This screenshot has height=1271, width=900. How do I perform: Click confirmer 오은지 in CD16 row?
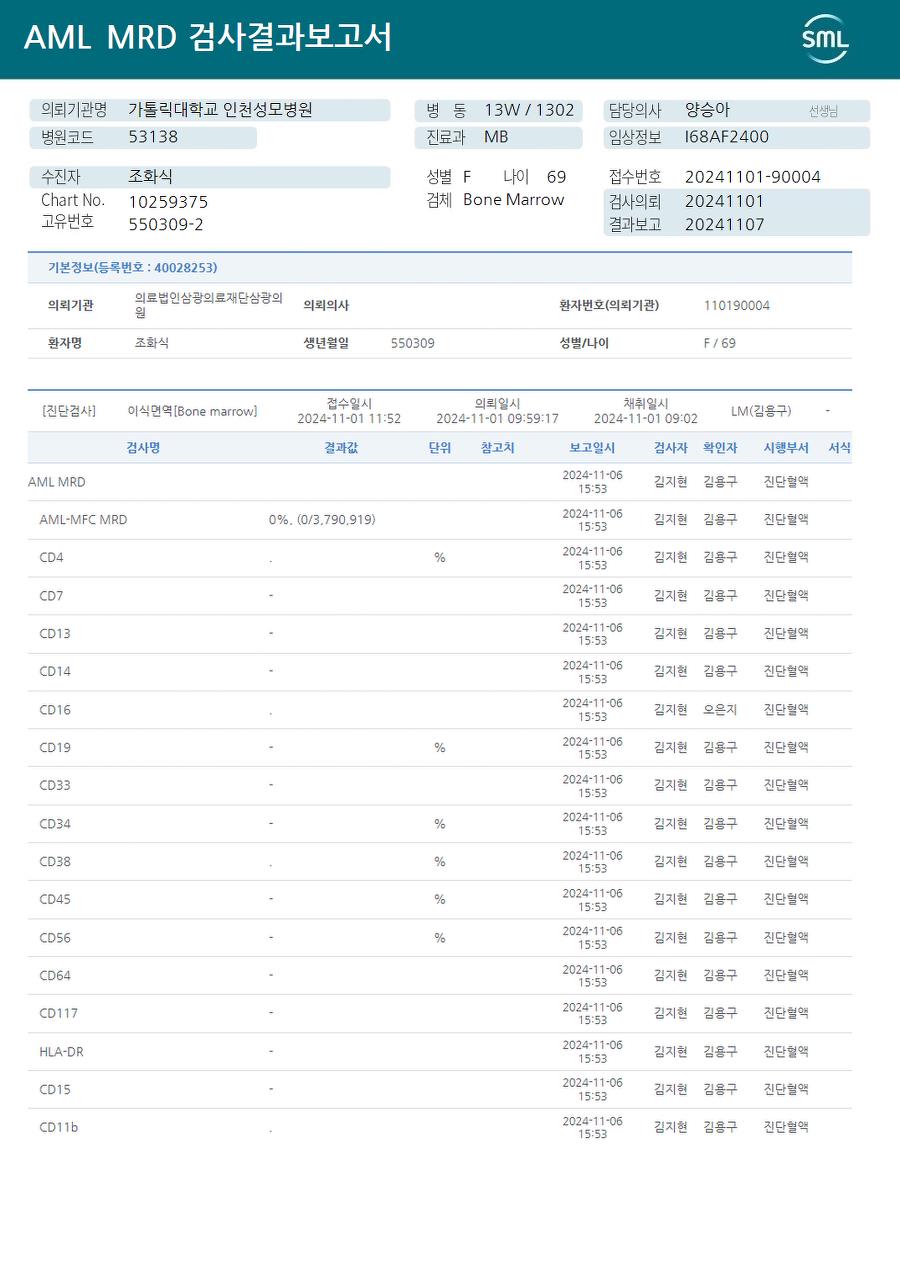click(x=720, y=710)
